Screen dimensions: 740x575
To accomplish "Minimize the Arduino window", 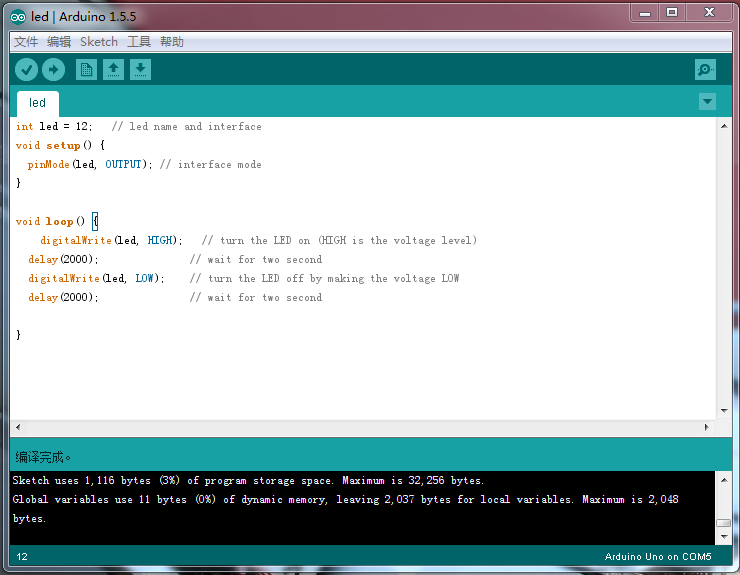I will point(645,13).
